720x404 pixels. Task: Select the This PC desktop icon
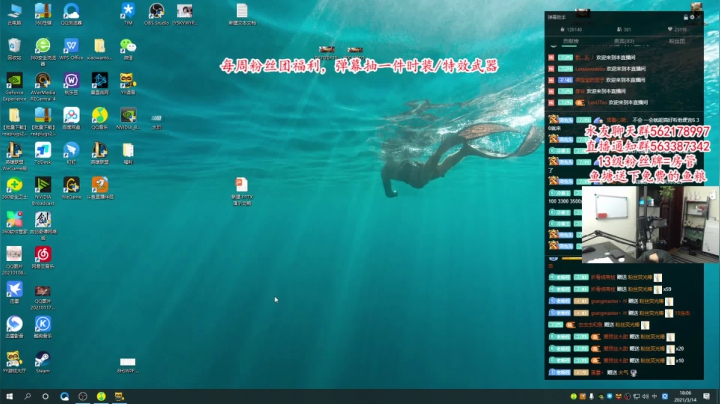tap(14, 14)
